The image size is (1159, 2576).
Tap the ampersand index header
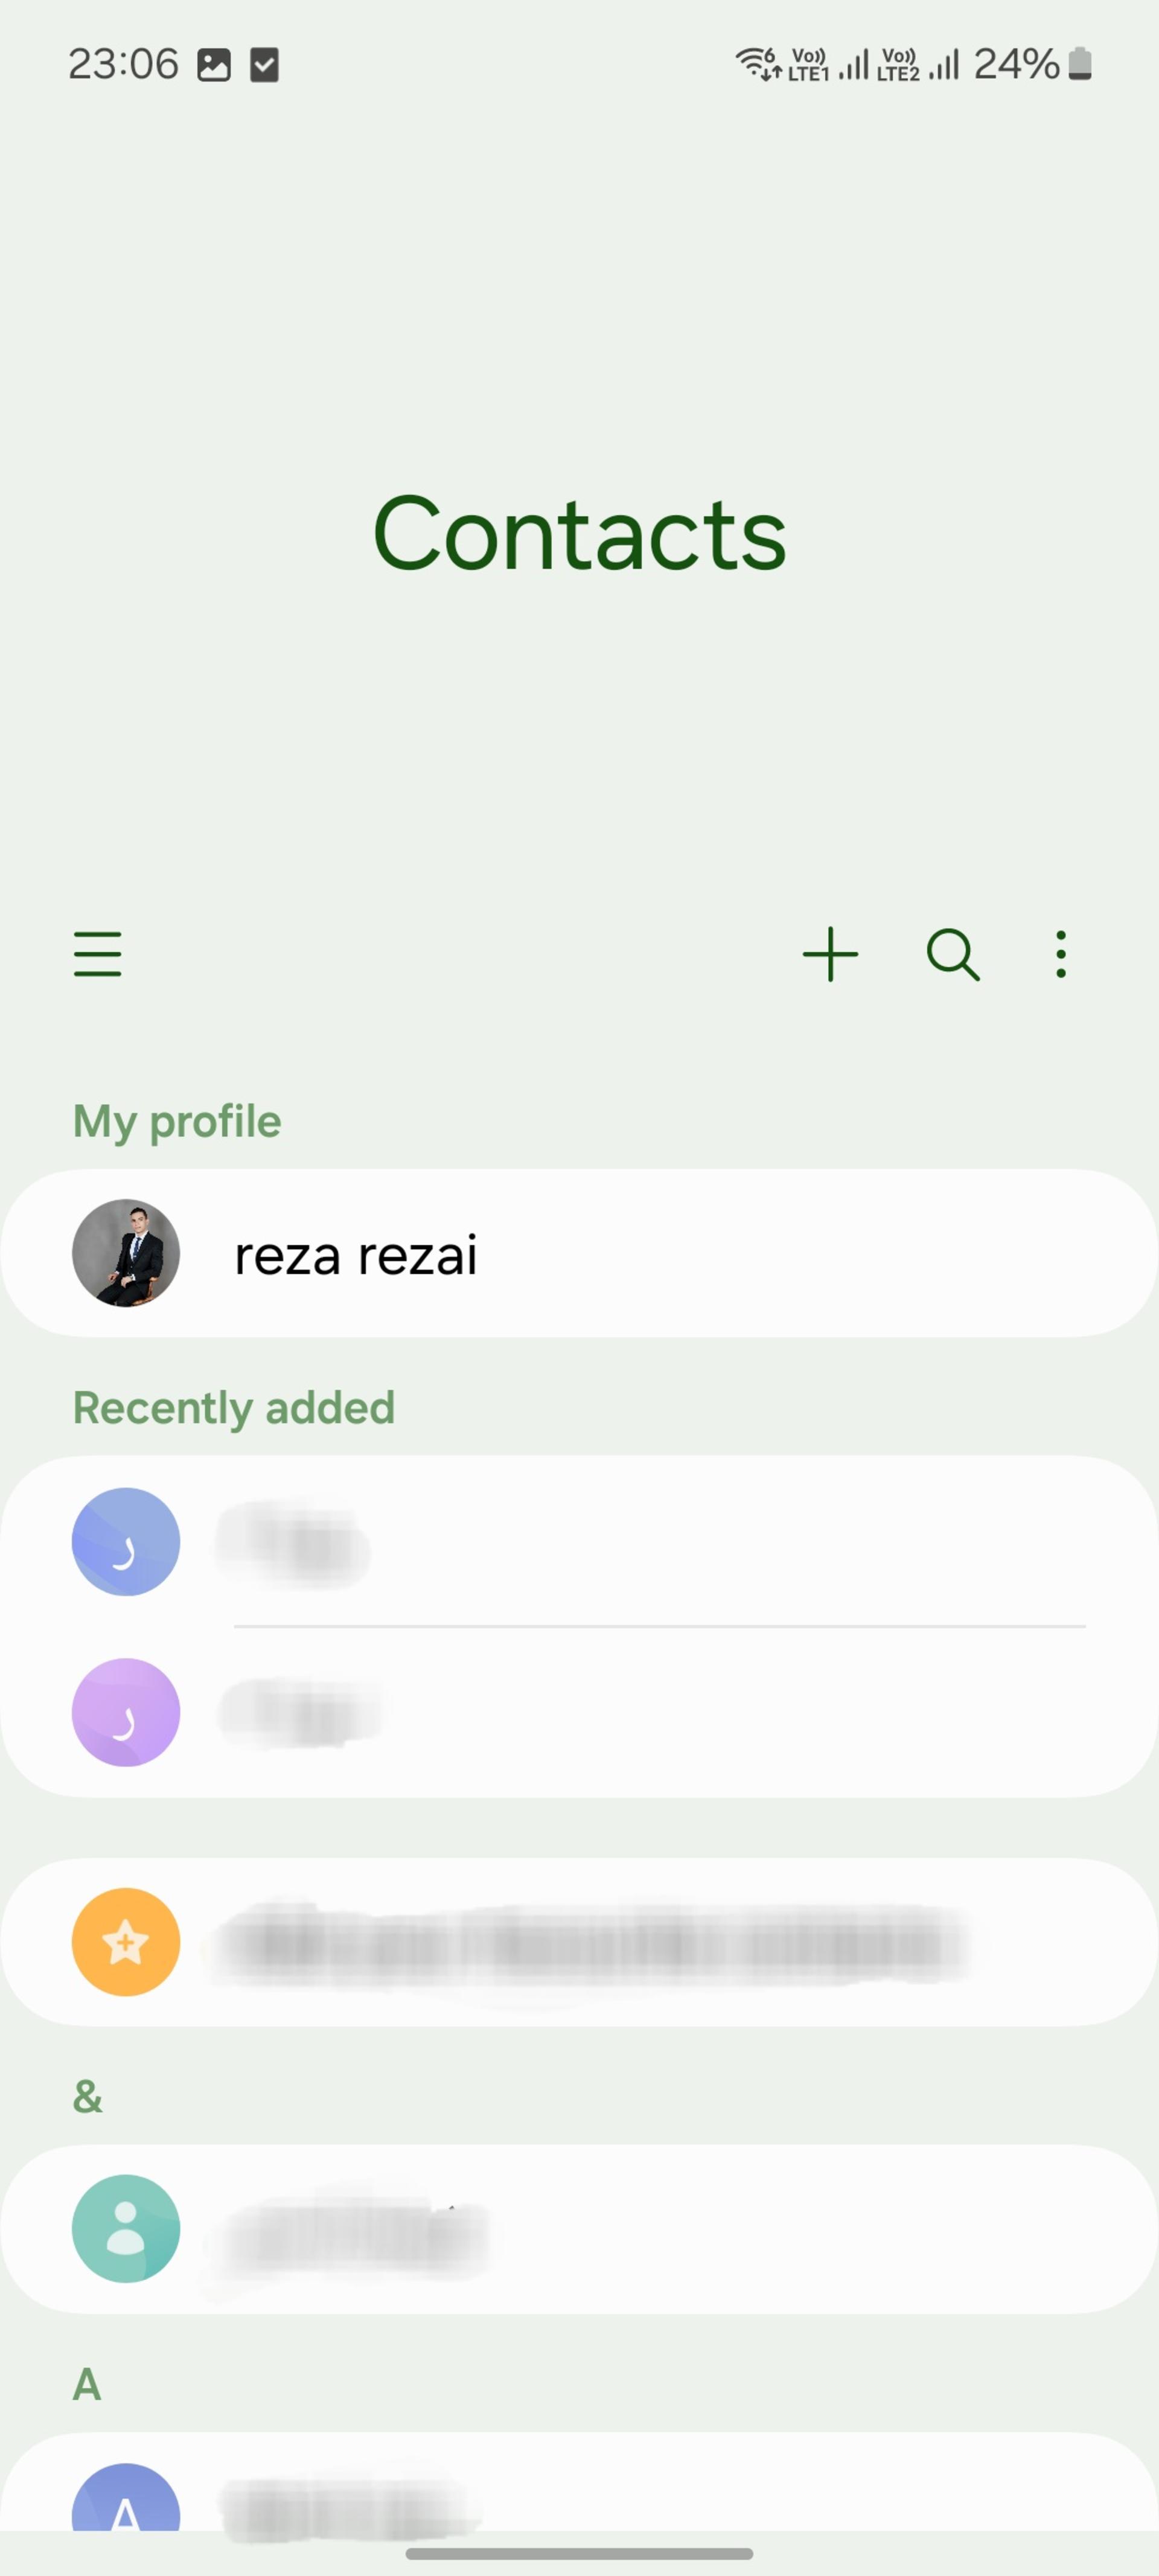tap(88, 2096)
